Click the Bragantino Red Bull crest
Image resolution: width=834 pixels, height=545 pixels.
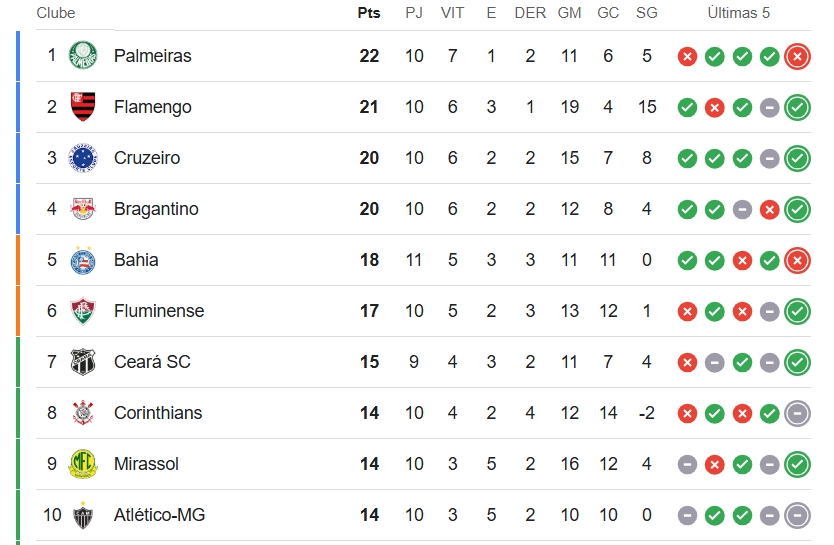pos(83,209)
